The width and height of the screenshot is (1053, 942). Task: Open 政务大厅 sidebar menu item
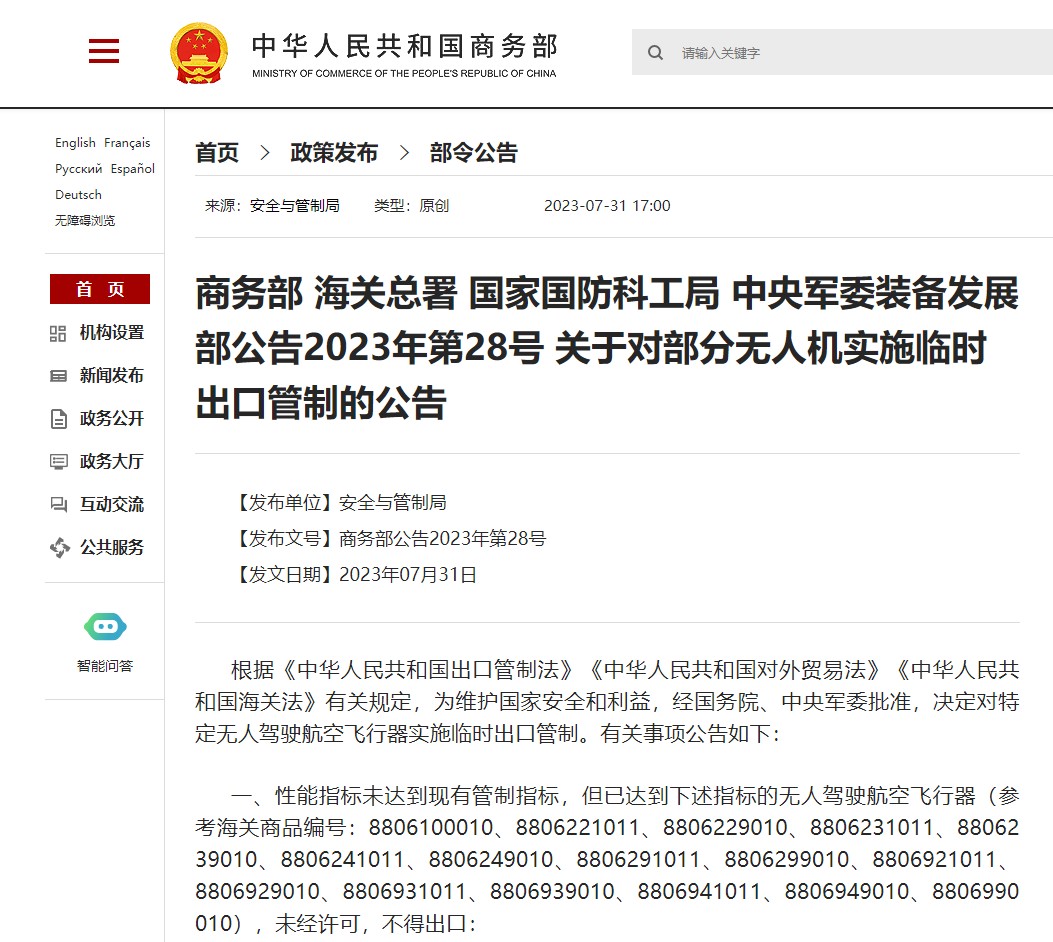coord(111,462)
